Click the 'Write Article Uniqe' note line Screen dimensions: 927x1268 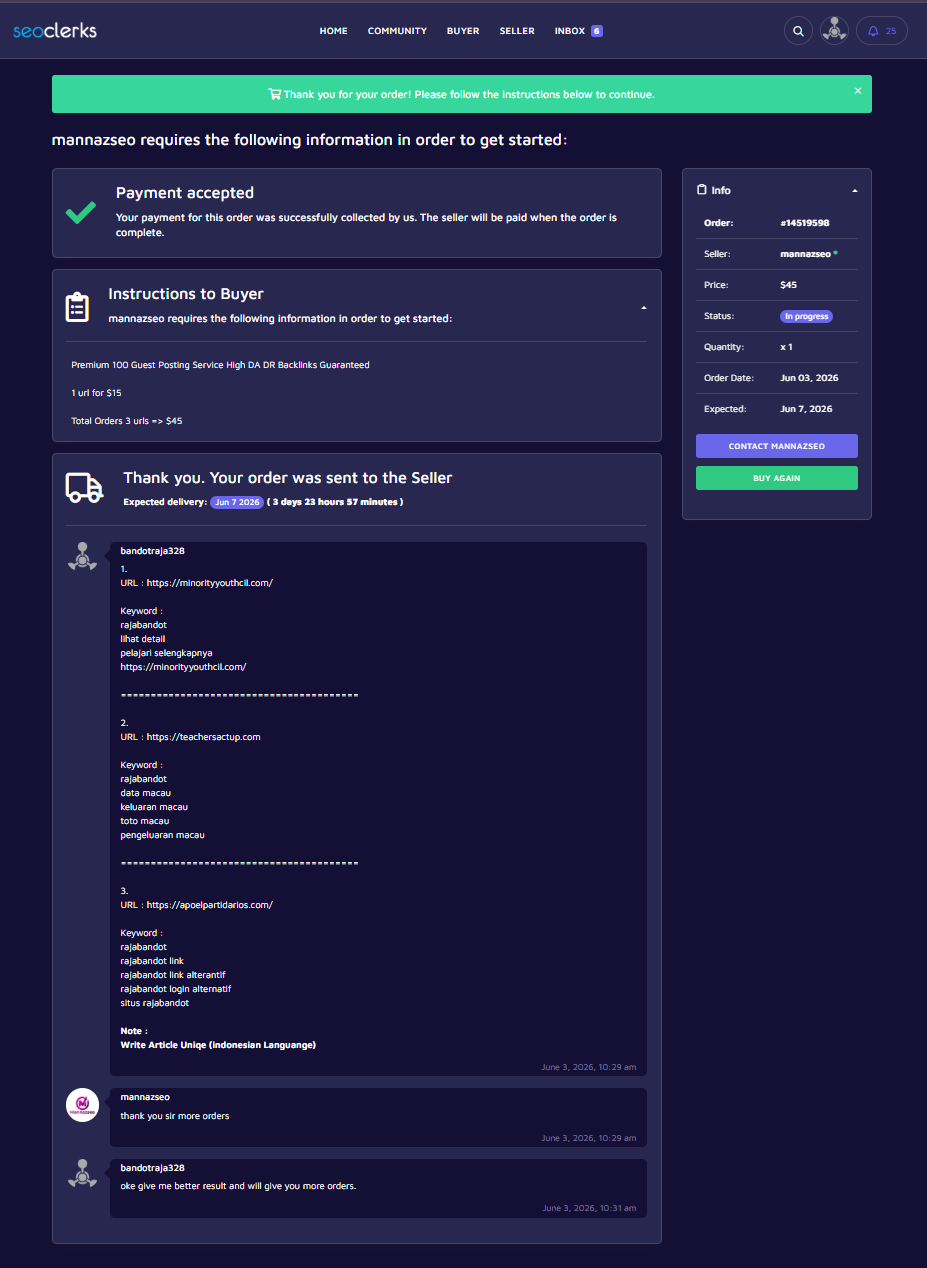coord(218,1045)
